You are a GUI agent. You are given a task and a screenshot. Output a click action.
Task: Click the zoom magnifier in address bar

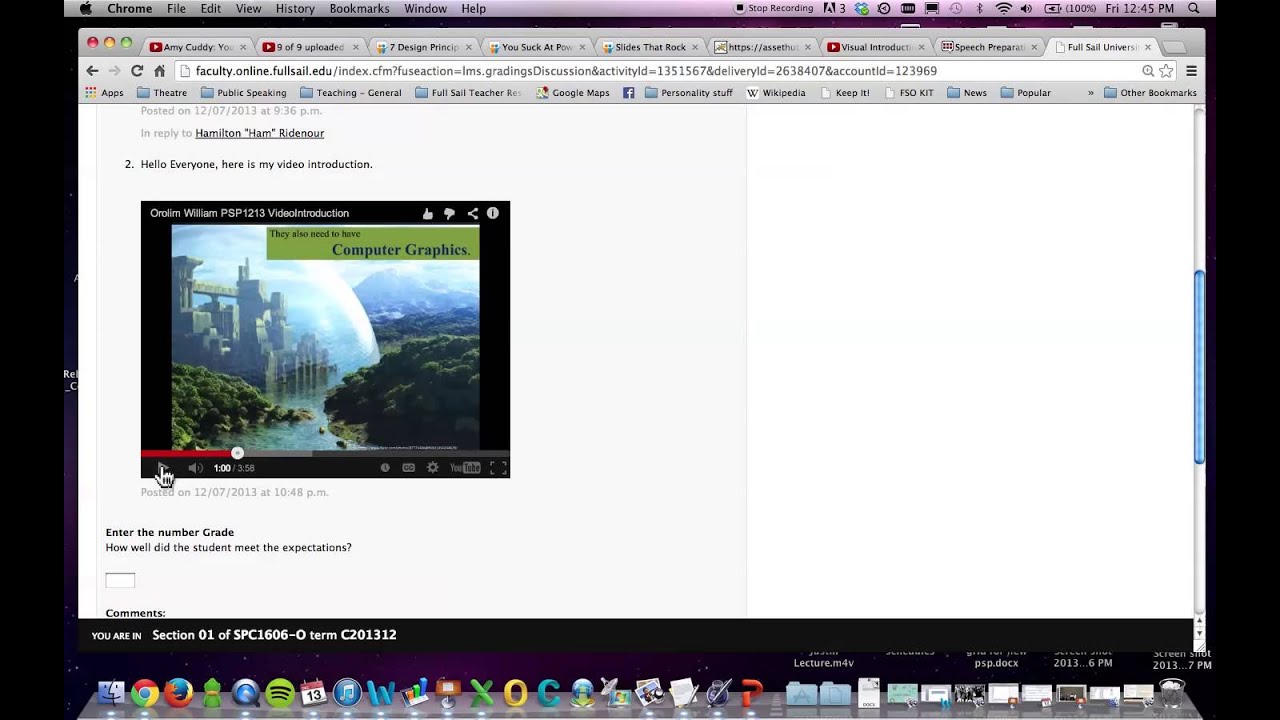click(1148, 71)
